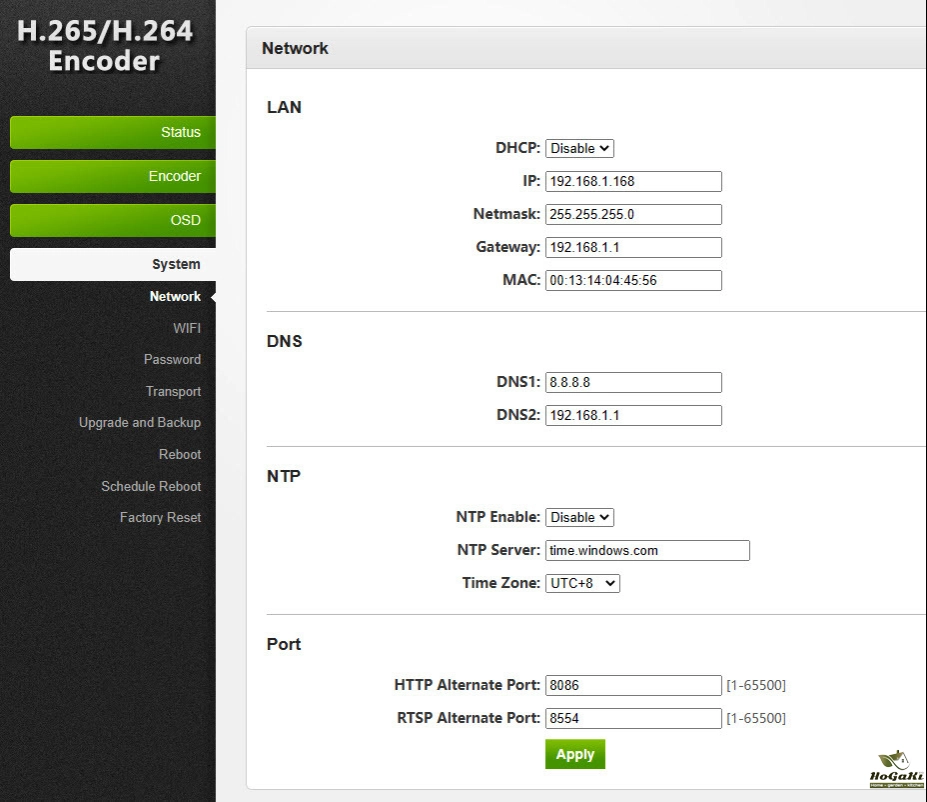
Task: Select the Schedule Reboot option
Action: (151, 486)
